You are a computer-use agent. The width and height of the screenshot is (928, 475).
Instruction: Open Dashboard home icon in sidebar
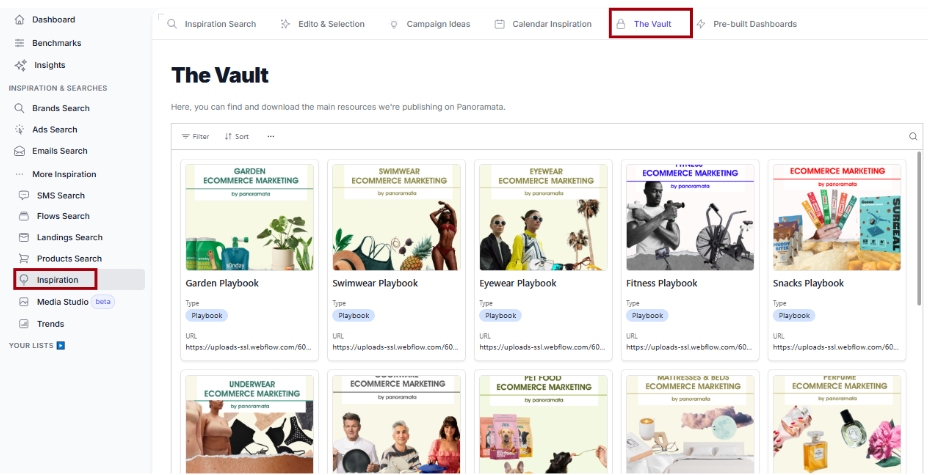[20, 20]
